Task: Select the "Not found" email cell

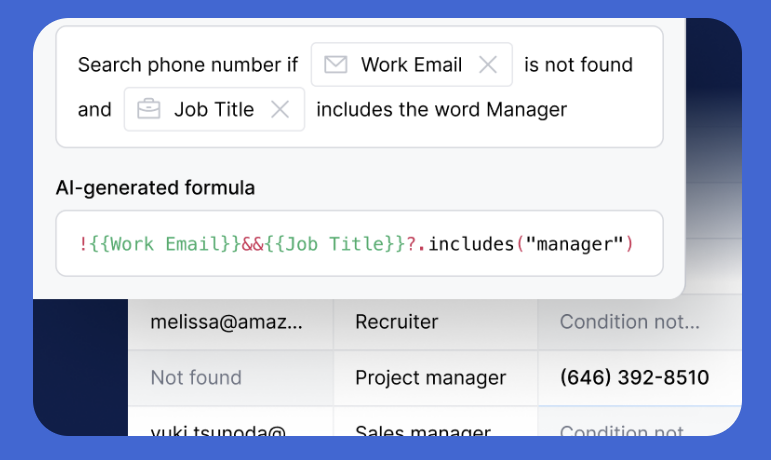Action: 196,378
